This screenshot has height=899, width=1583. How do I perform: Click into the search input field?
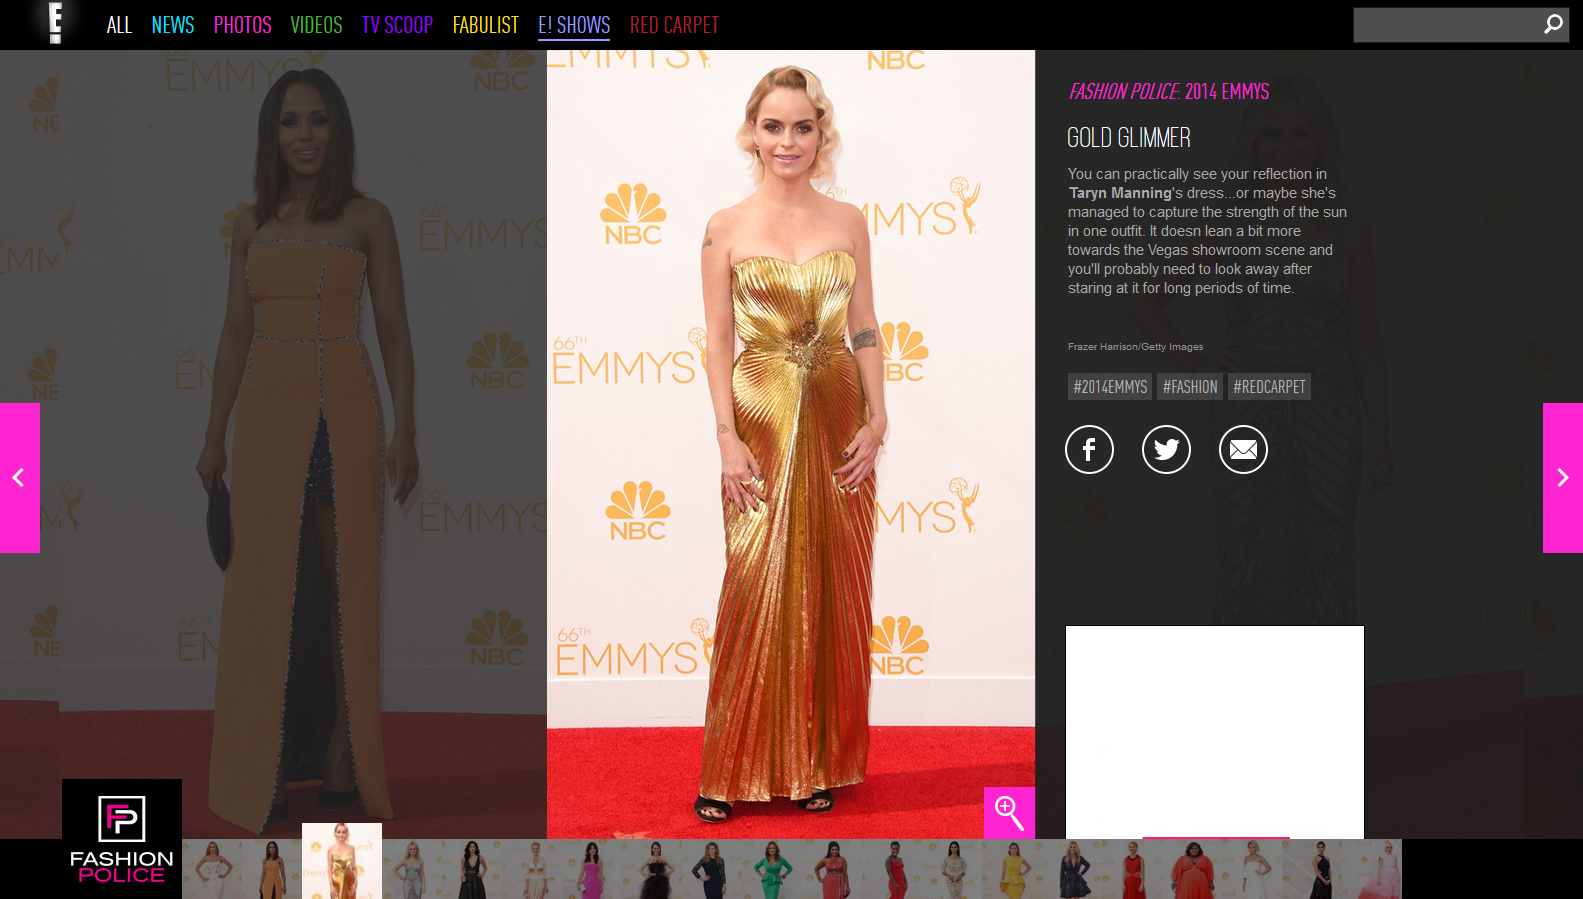[x=1445, y=25]
